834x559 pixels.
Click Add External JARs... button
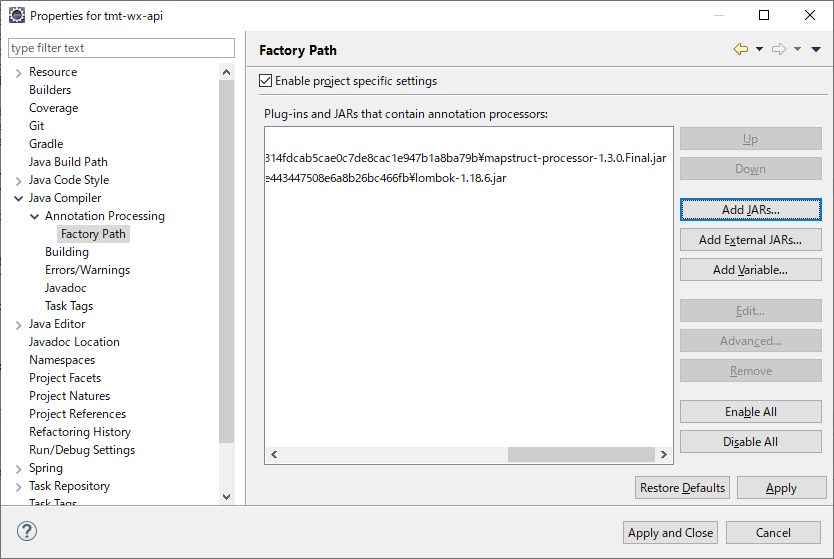coord(750,240)
